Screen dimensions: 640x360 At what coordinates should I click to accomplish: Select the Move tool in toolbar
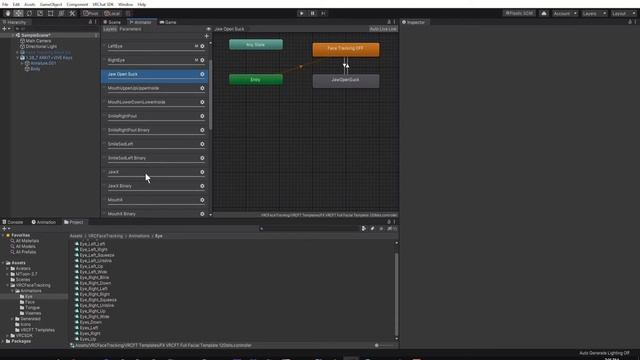click(x=18, y=13)
